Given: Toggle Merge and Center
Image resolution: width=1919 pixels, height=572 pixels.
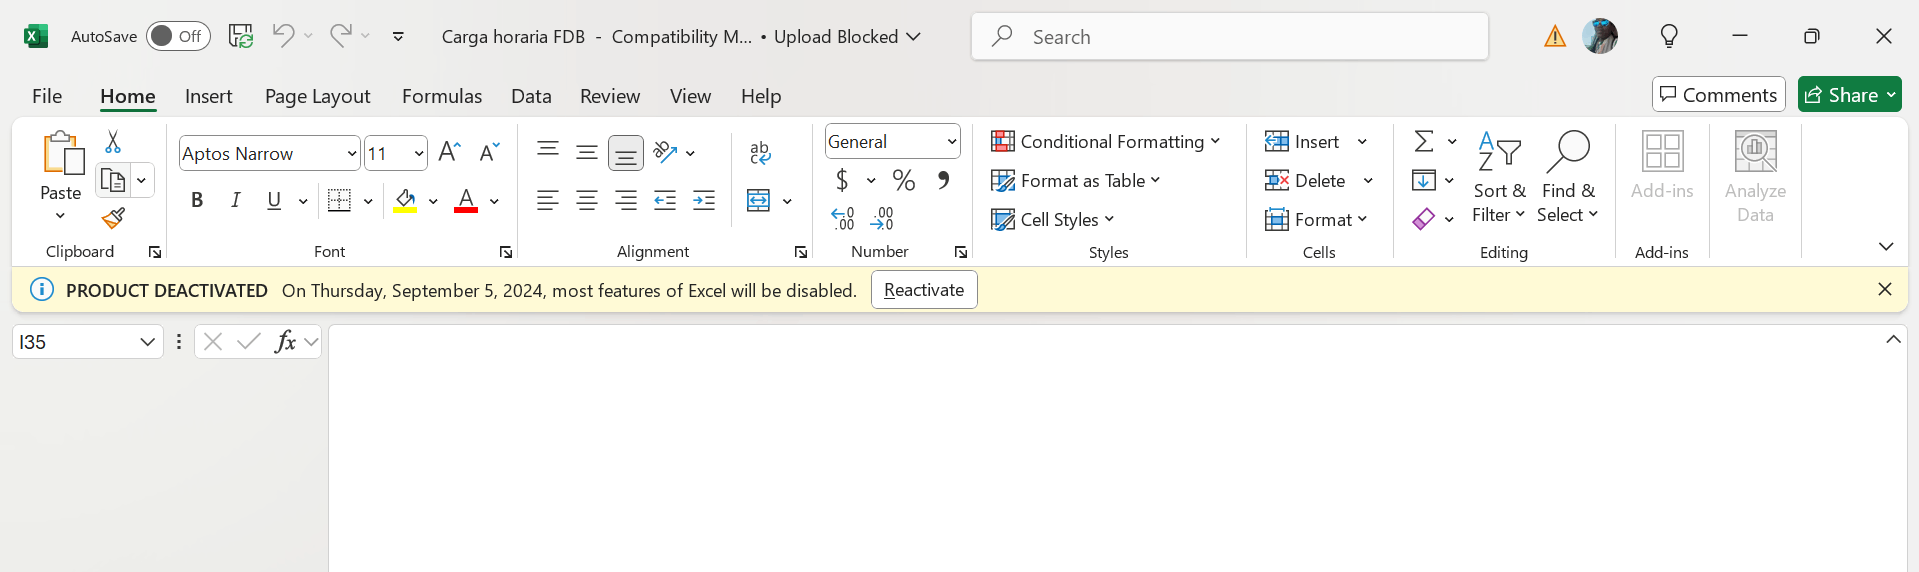Looking at the screenshot, I should [758, 201].
